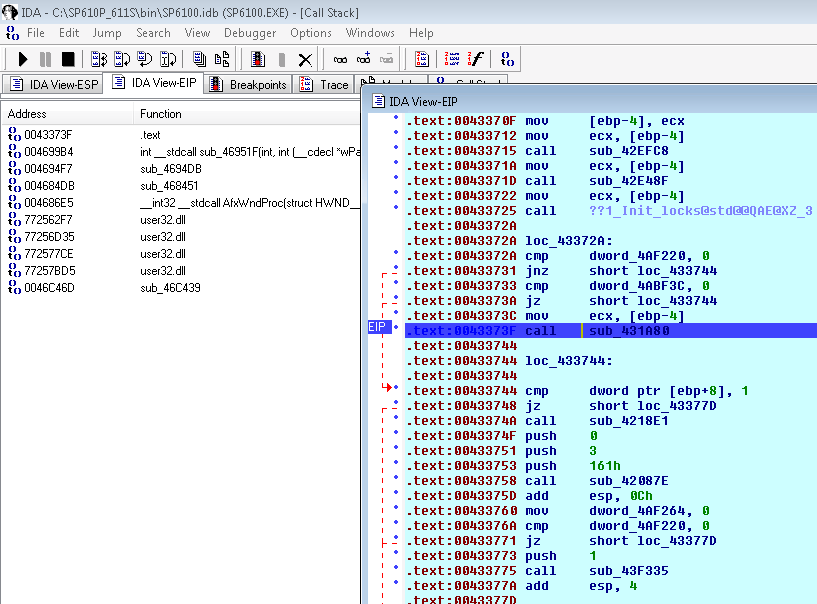Click the Step over toolbar icon
817x604 pixels.
(x=122, y=59)
